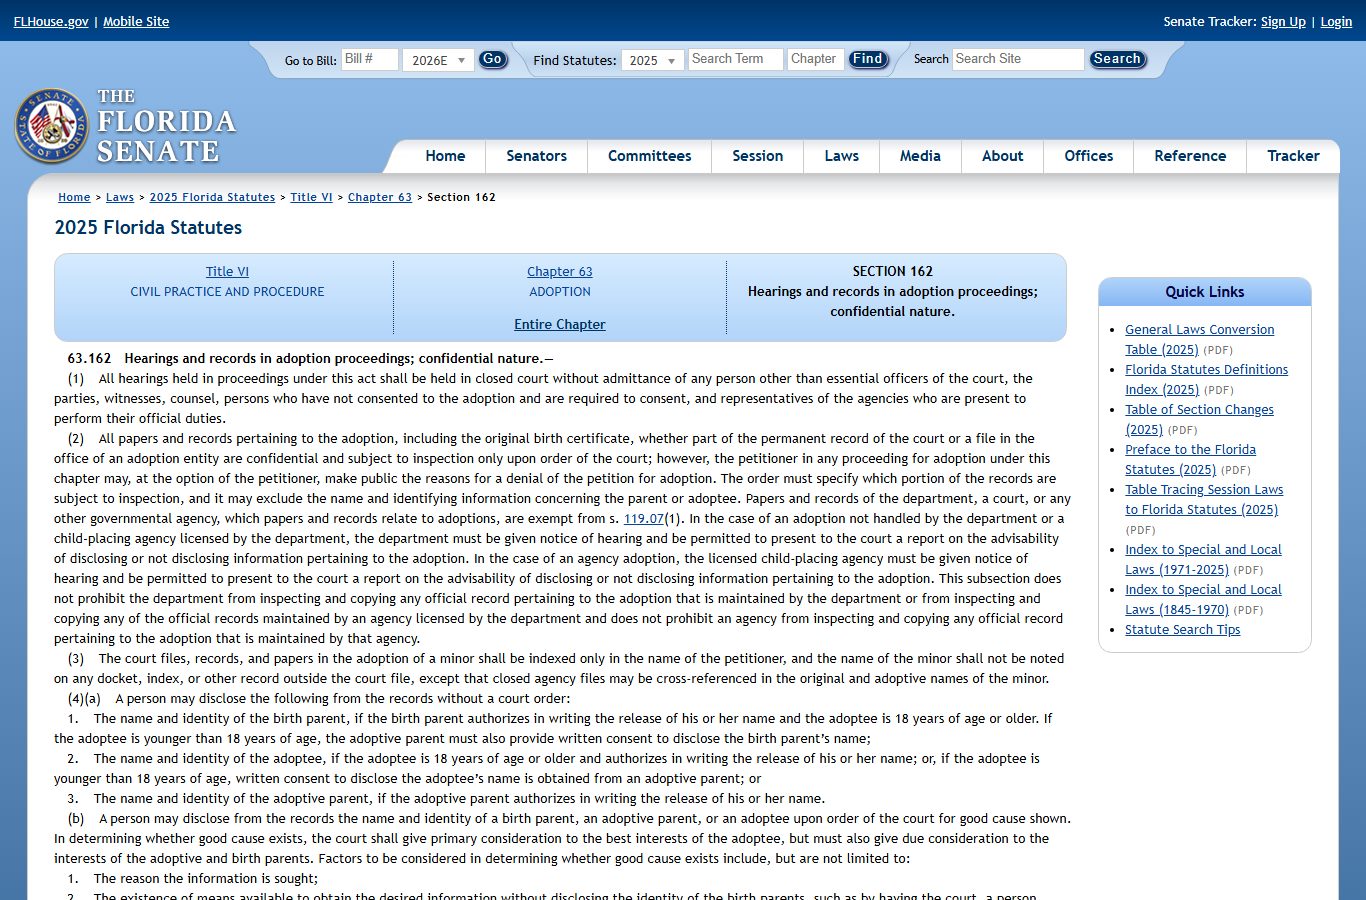Focus the Search Term field
Image resolution: width=1366 pixels, height=900 pixels.
tap(734, 59)
